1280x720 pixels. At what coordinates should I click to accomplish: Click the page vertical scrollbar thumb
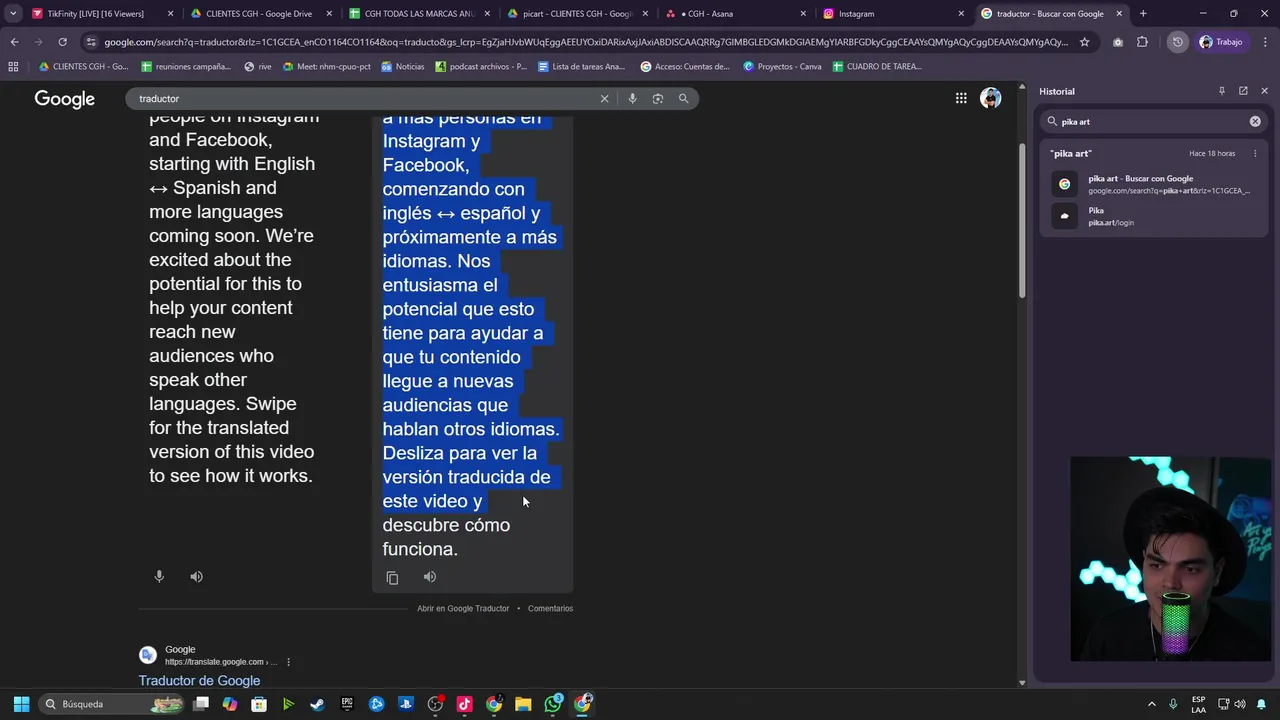click(x=1022, y=220)
